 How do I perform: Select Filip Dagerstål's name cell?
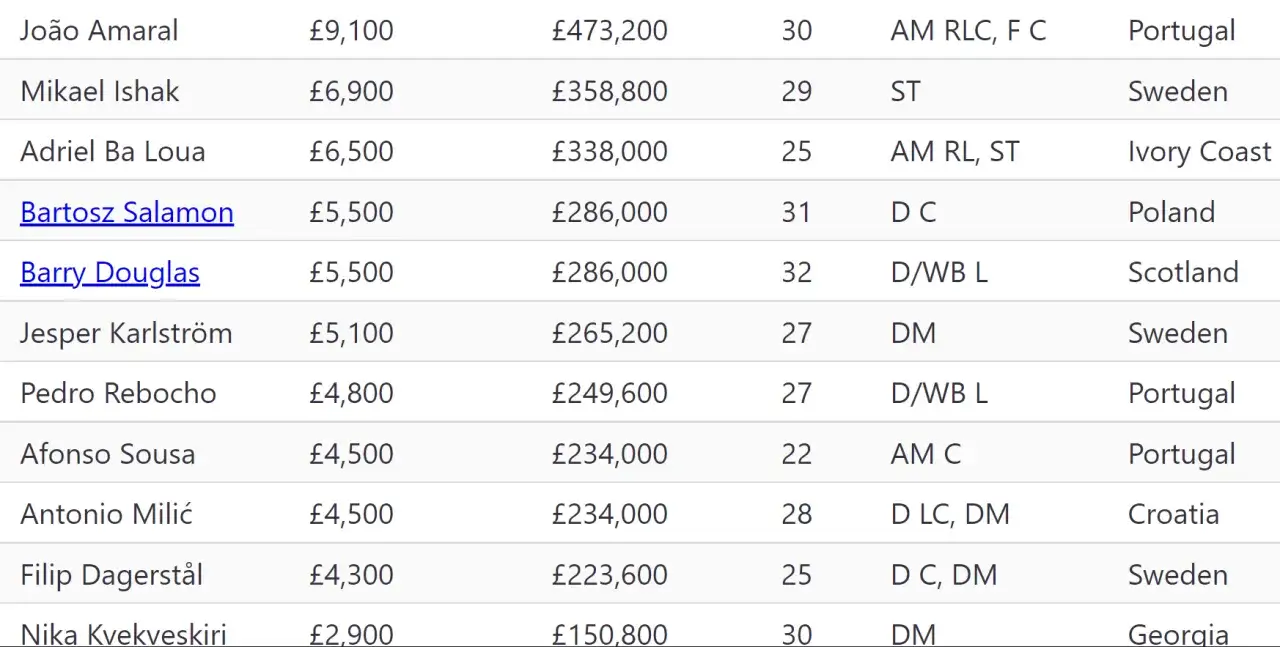[x=111, y=575]
